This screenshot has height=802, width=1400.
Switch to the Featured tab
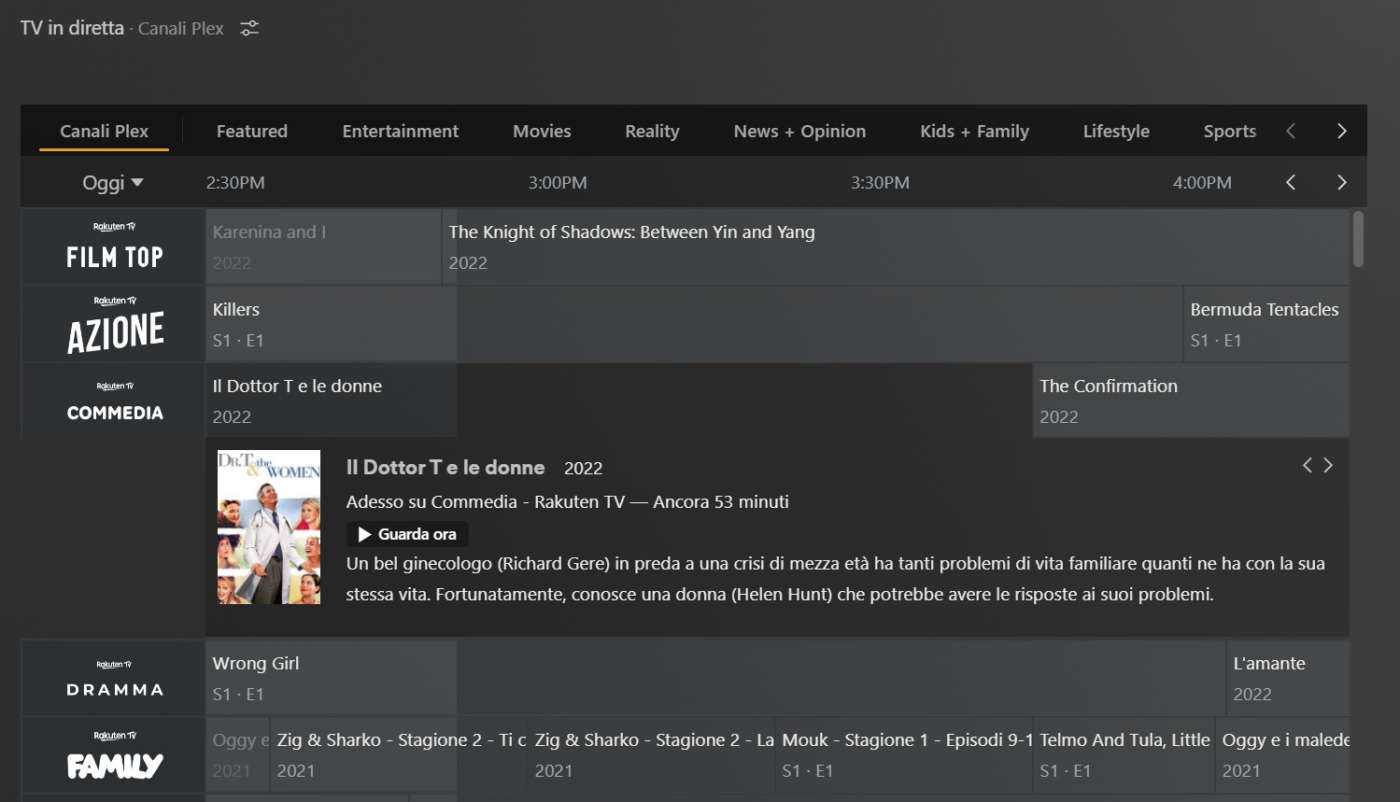coord(252,131)
